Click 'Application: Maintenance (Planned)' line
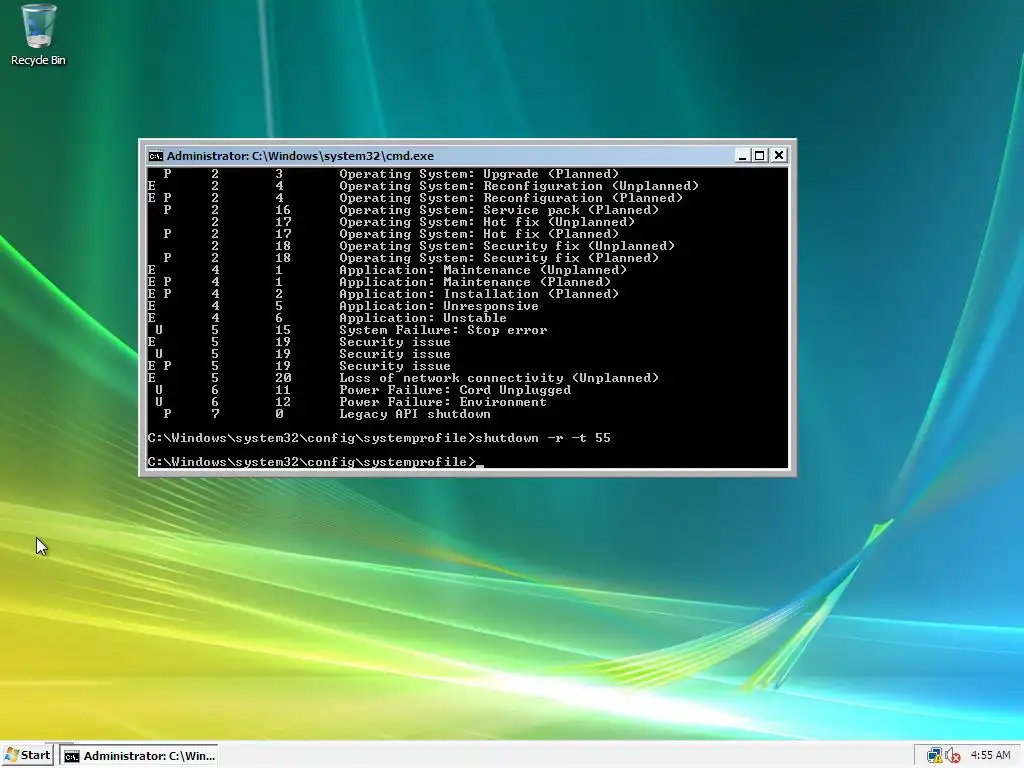This screenshot has height=768, width=1024. pyautogui.click(x=475, y=282)
